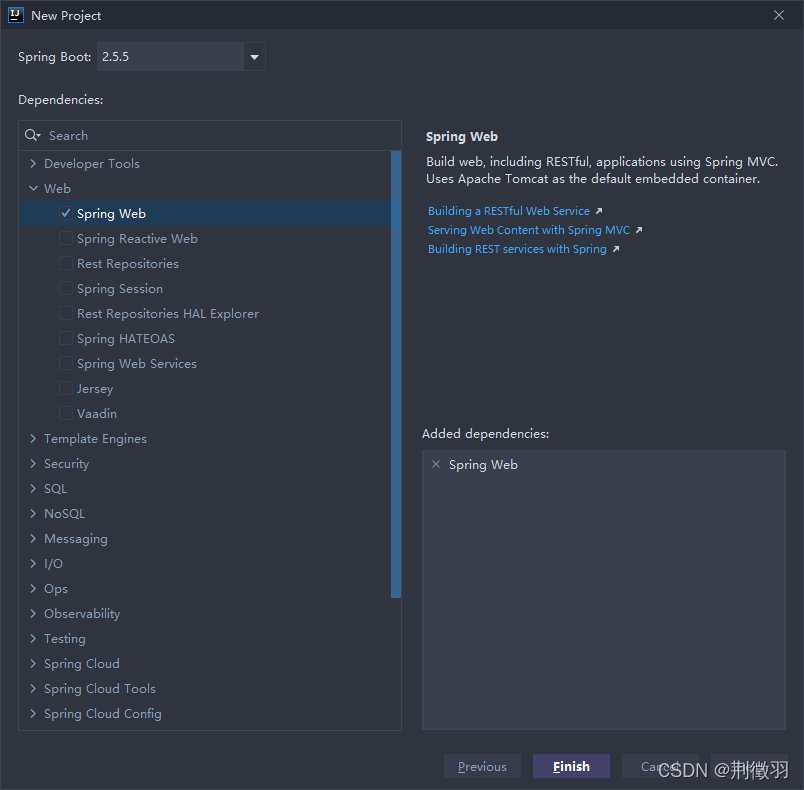
Task: Click the 2.5.5 version value
Action: (115, 57)
